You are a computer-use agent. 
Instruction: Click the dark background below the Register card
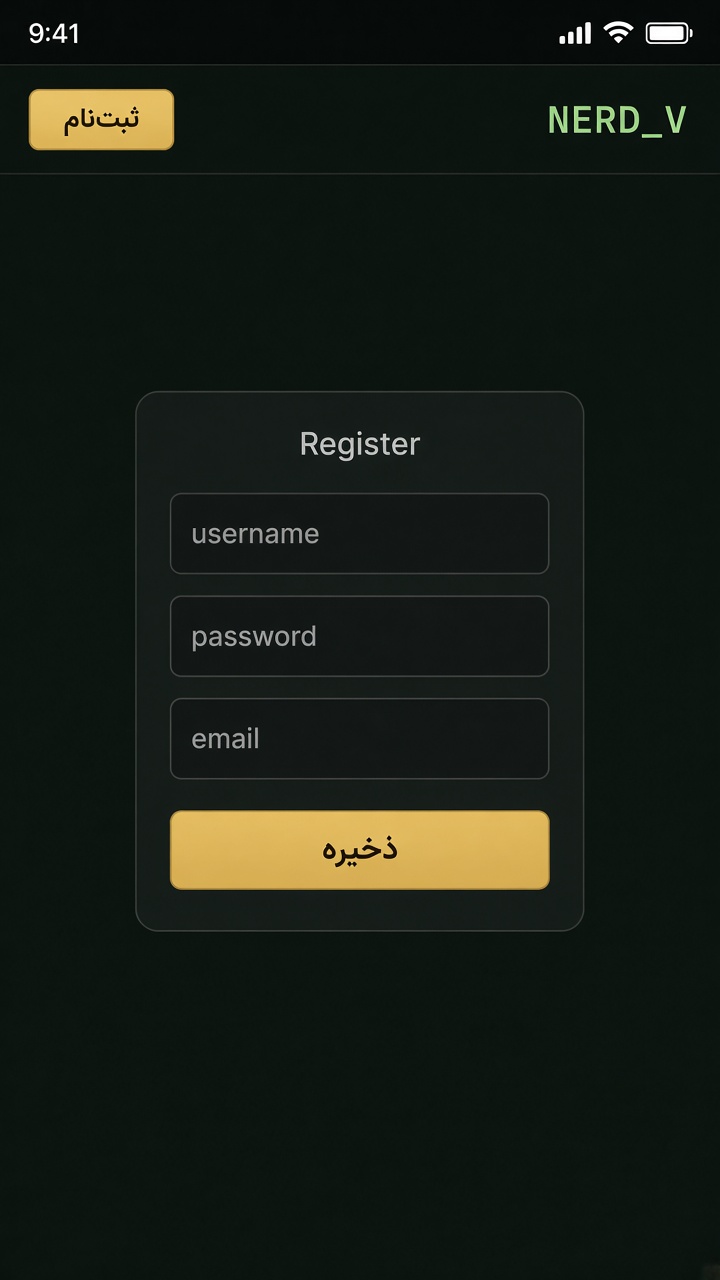click(x=360, y=1100)
